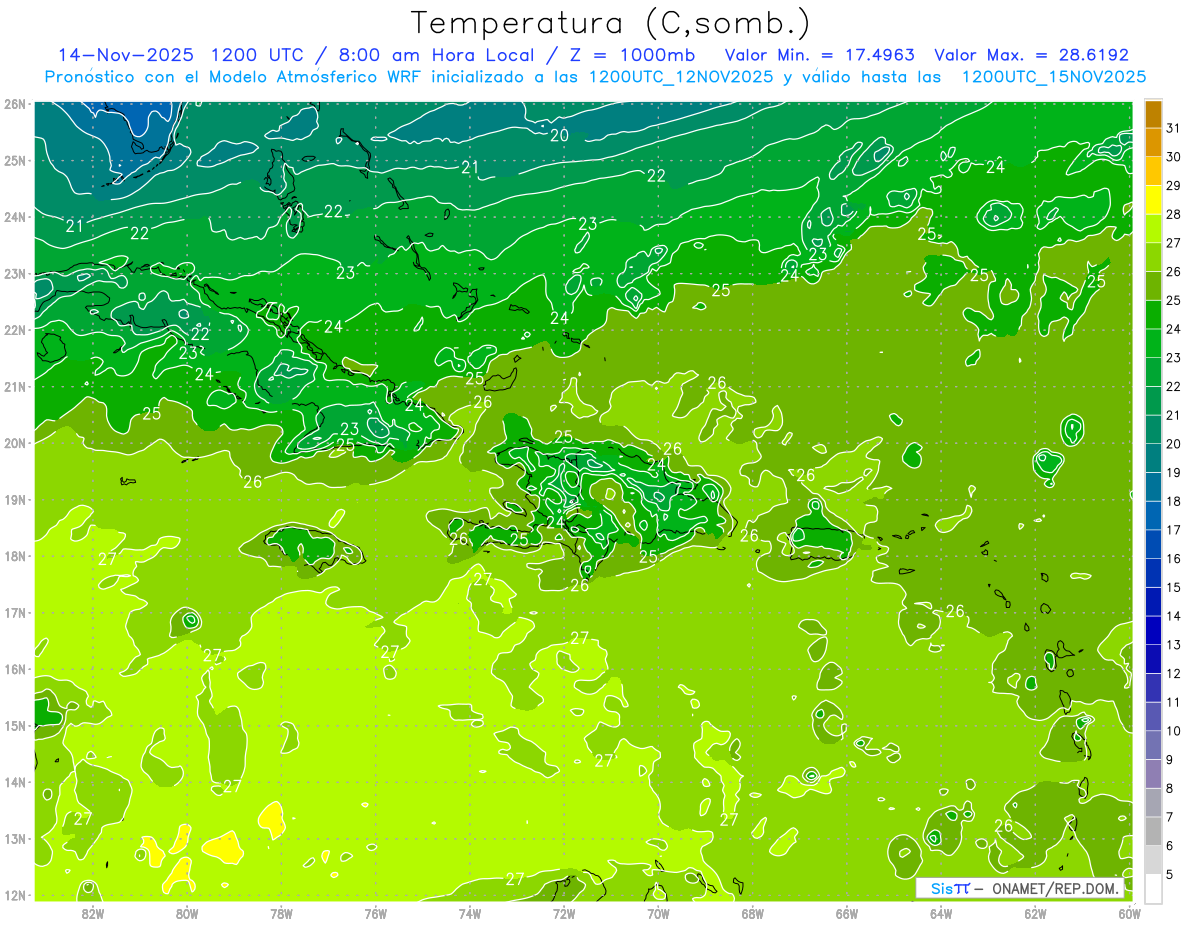Click the 22N latitude axis label

pyautogui.click(x=15, y=330)
